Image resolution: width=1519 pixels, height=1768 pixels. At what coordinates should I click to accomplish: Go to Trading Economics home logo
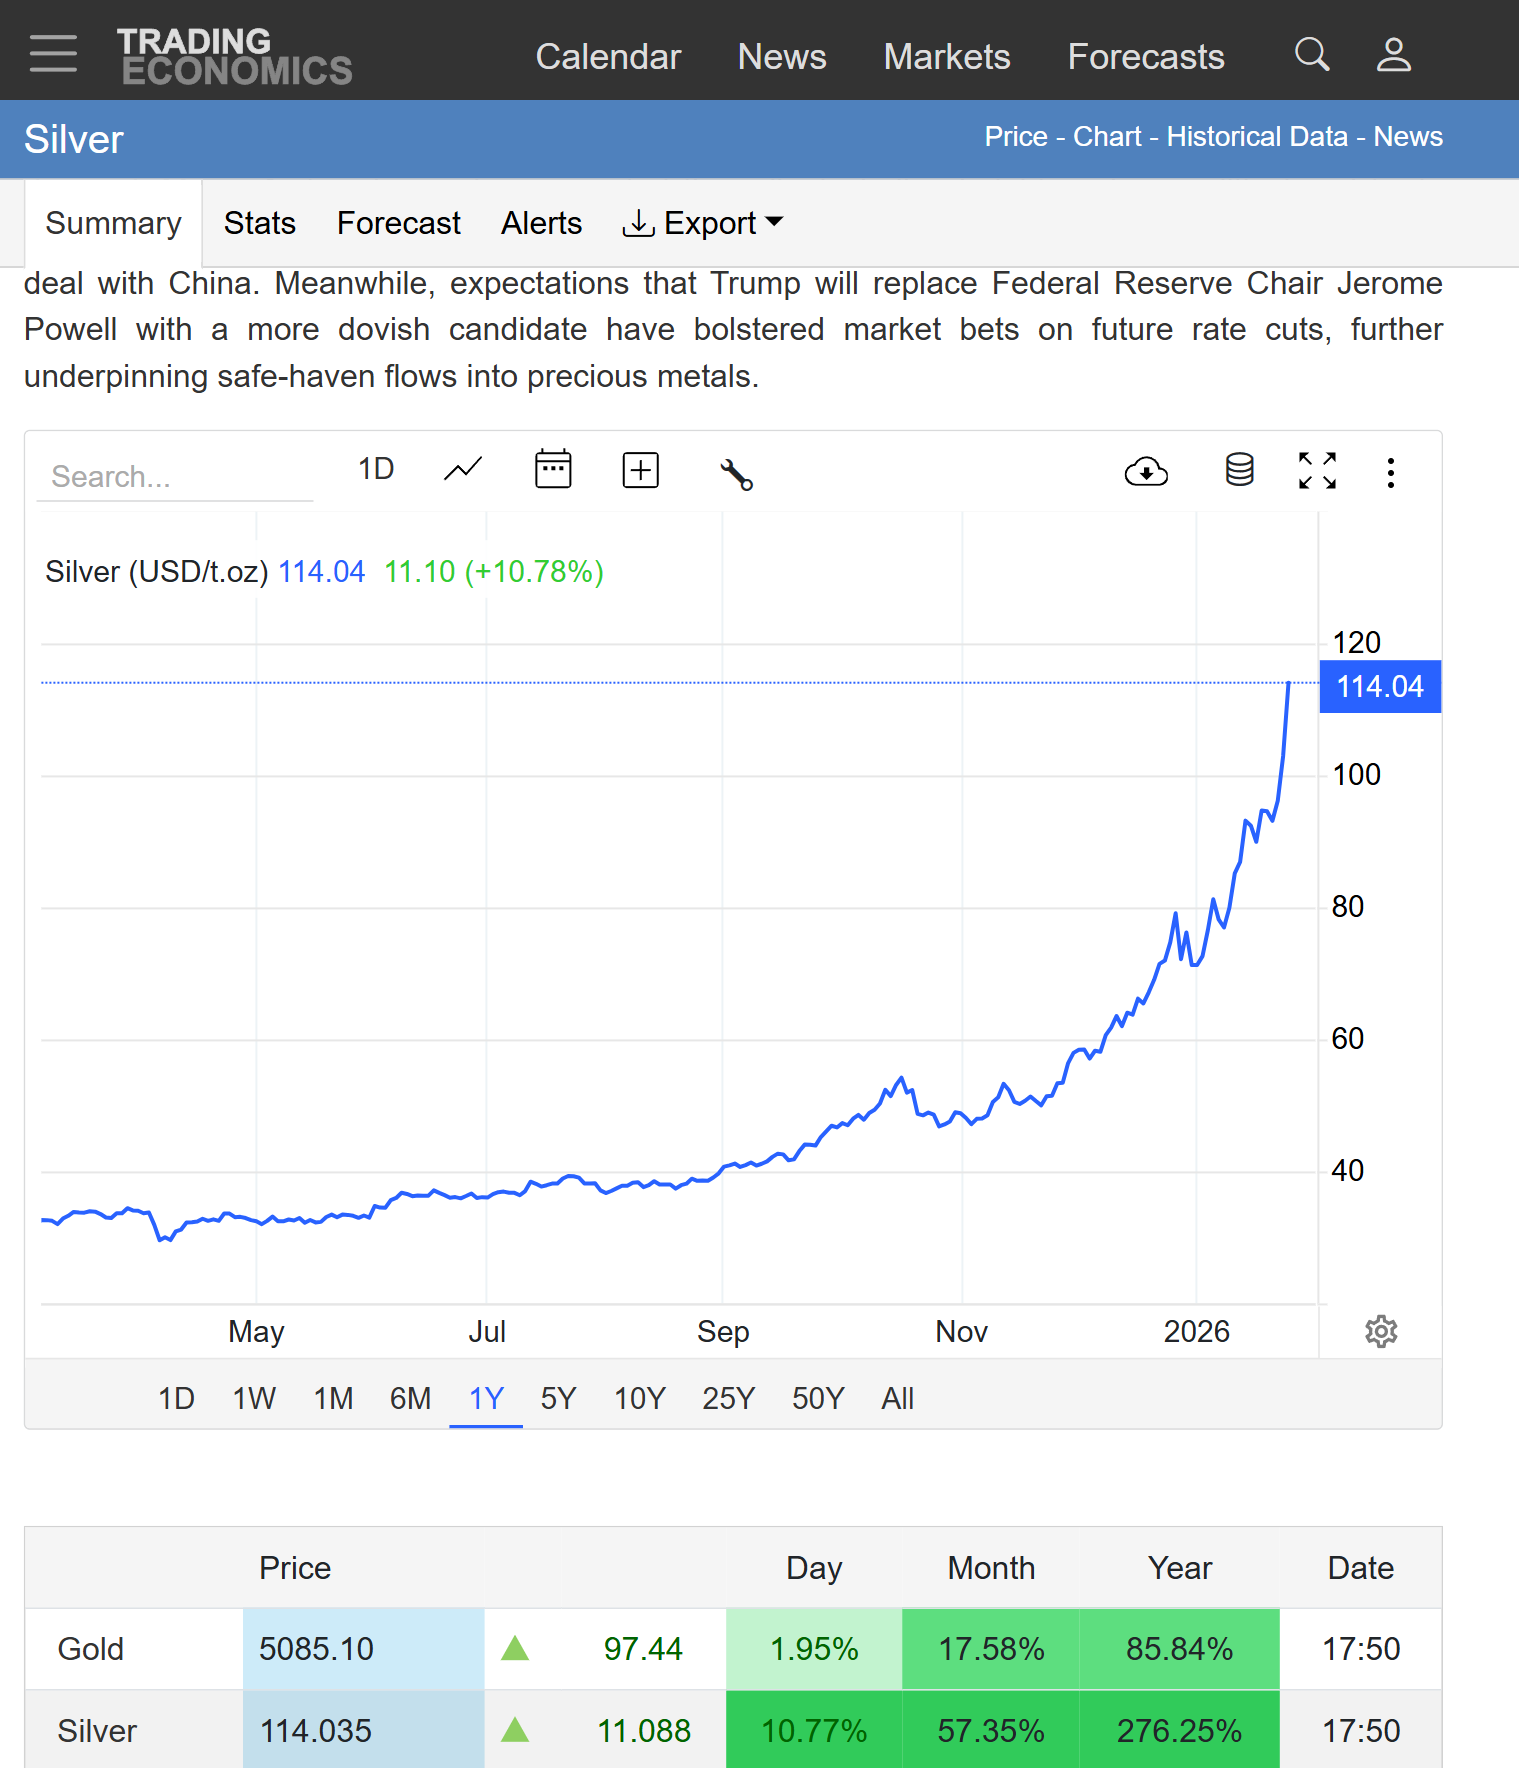(x=235, y=56)
